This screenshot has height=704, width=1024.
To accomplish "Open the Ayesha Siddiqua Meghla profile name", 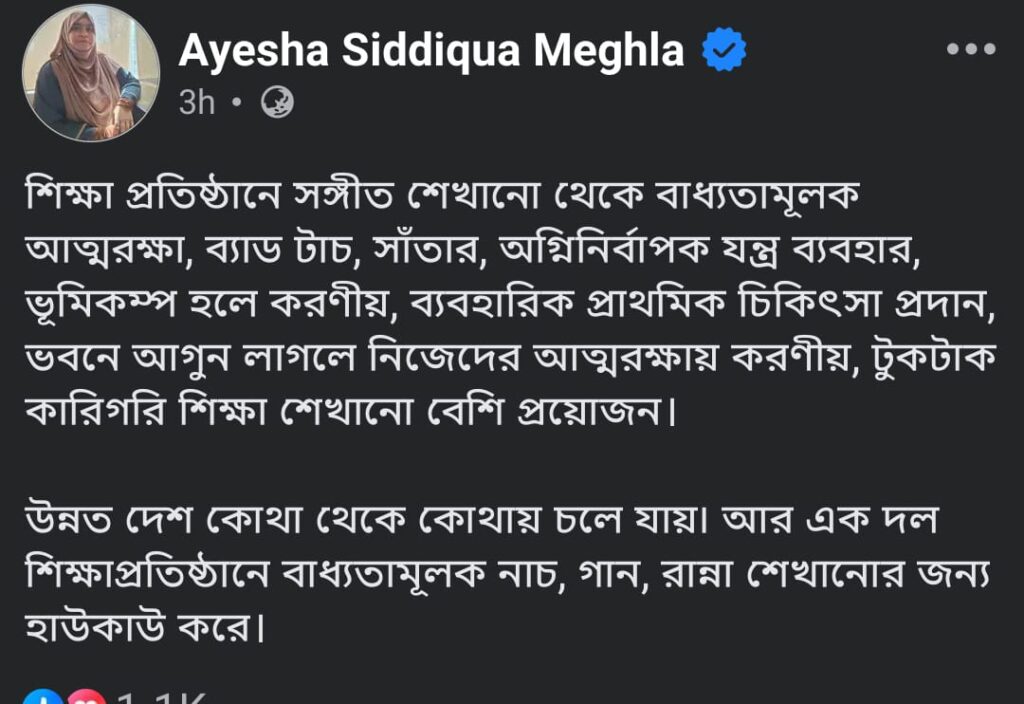I will point(431,50).
